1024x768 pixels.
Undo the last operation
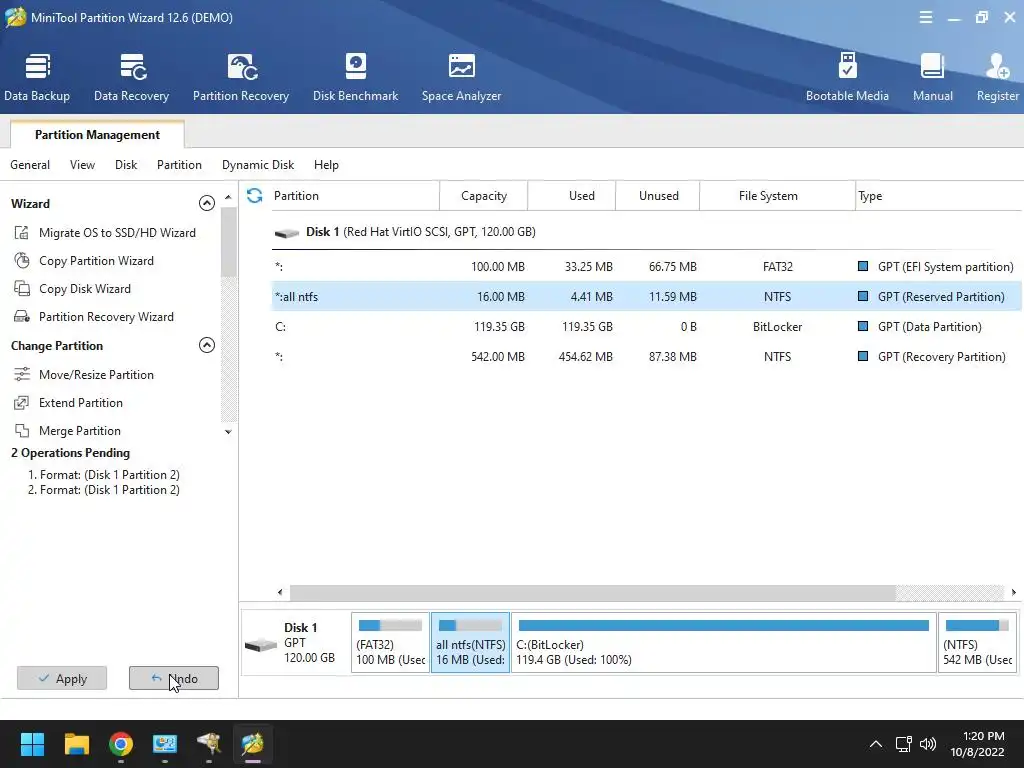[174, 679]
